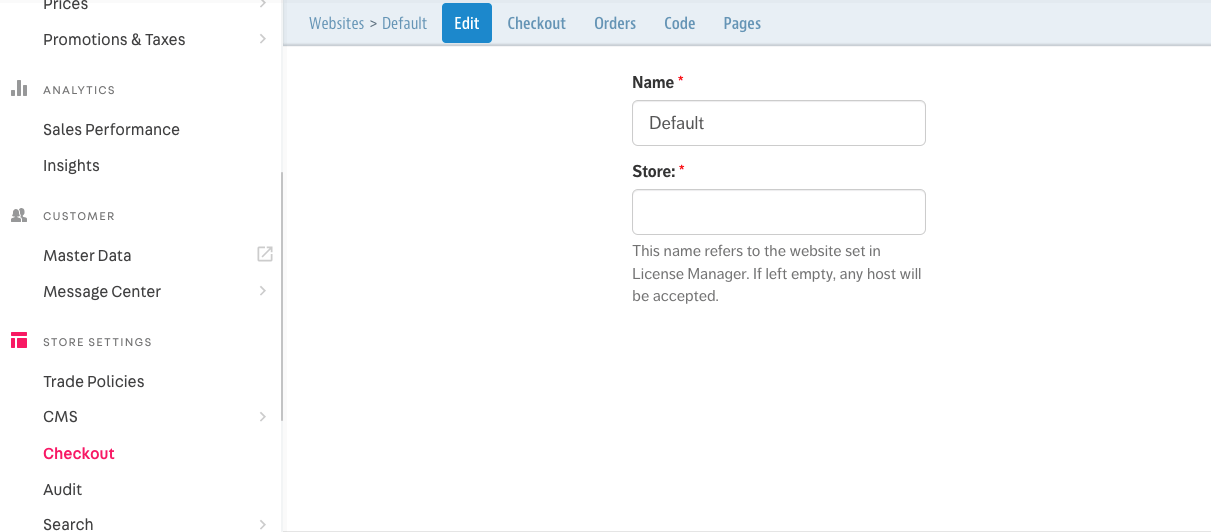Click the ANALYTICS section heading
The height and width of the screenshot is (532, 1211).
click(x=79, y=90)
